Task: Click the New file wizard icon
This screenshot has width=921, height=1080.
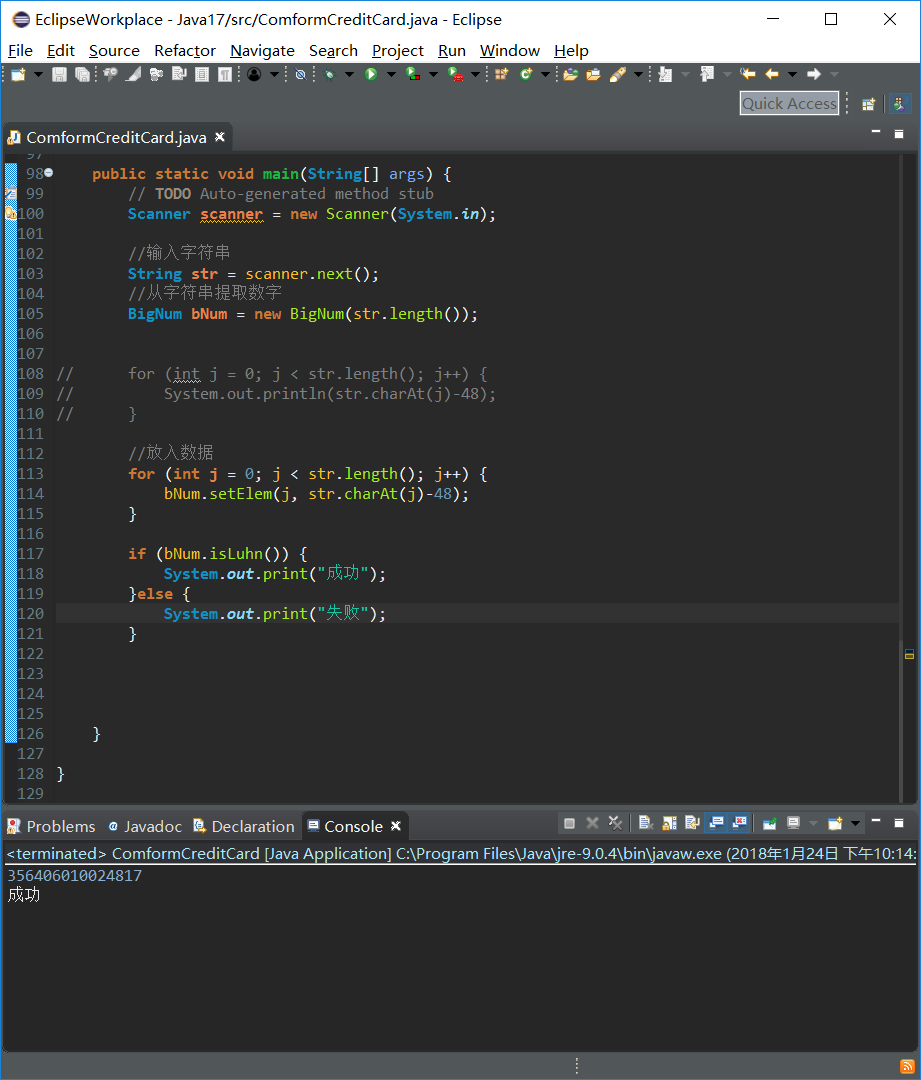Action: click(19, 74)
